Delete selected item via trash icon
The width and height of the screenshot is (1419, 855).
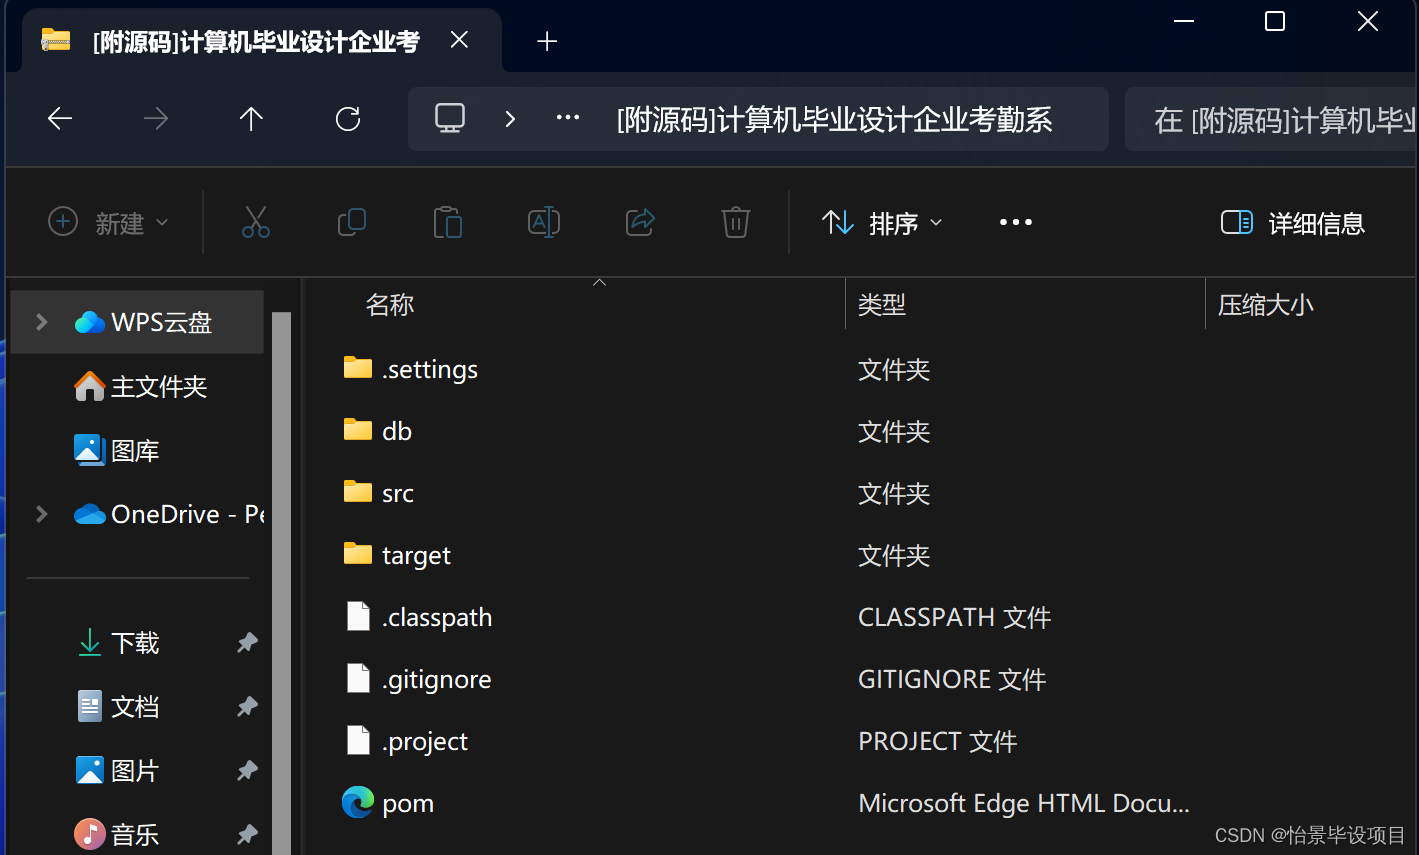[x=735, y=222]
